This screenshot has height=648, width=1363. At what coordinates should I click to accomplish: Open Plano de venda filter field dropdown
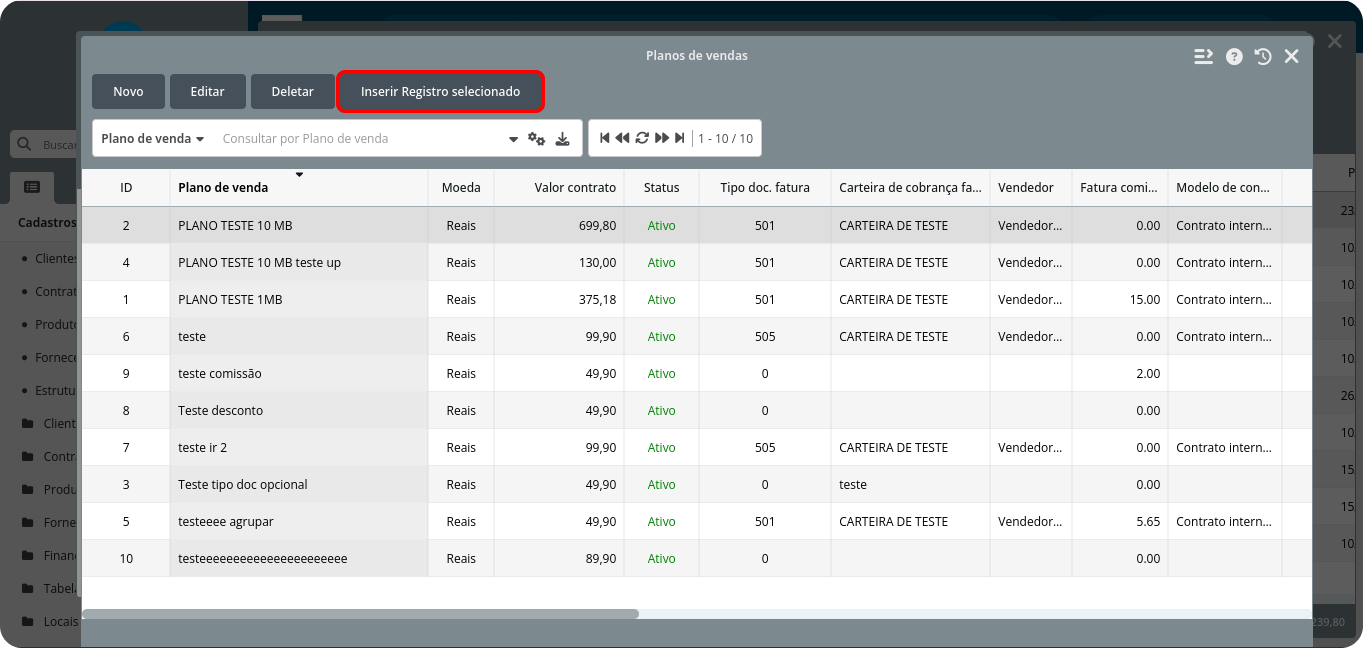(153, 139)
